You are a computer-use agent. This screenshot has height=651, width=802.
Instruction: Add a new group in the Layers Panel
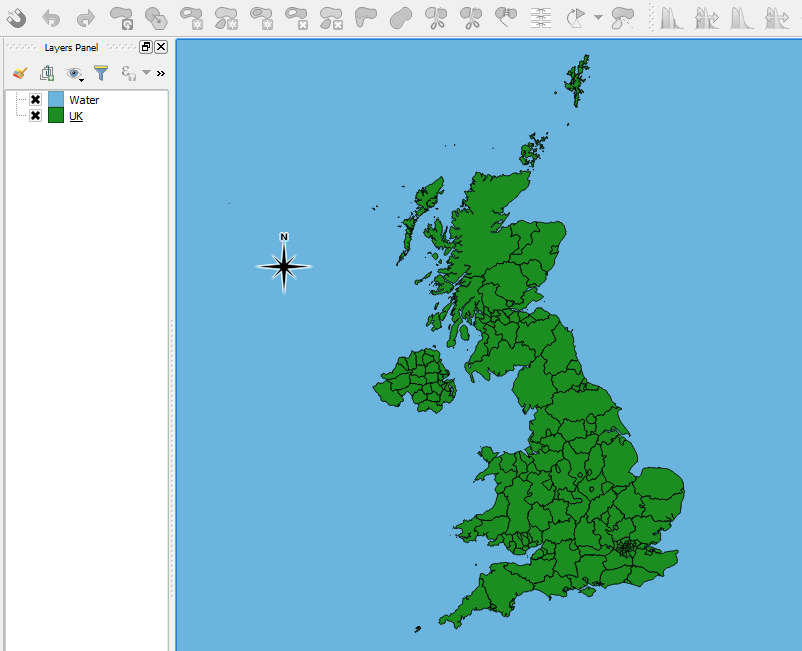[x=47, y=72]
